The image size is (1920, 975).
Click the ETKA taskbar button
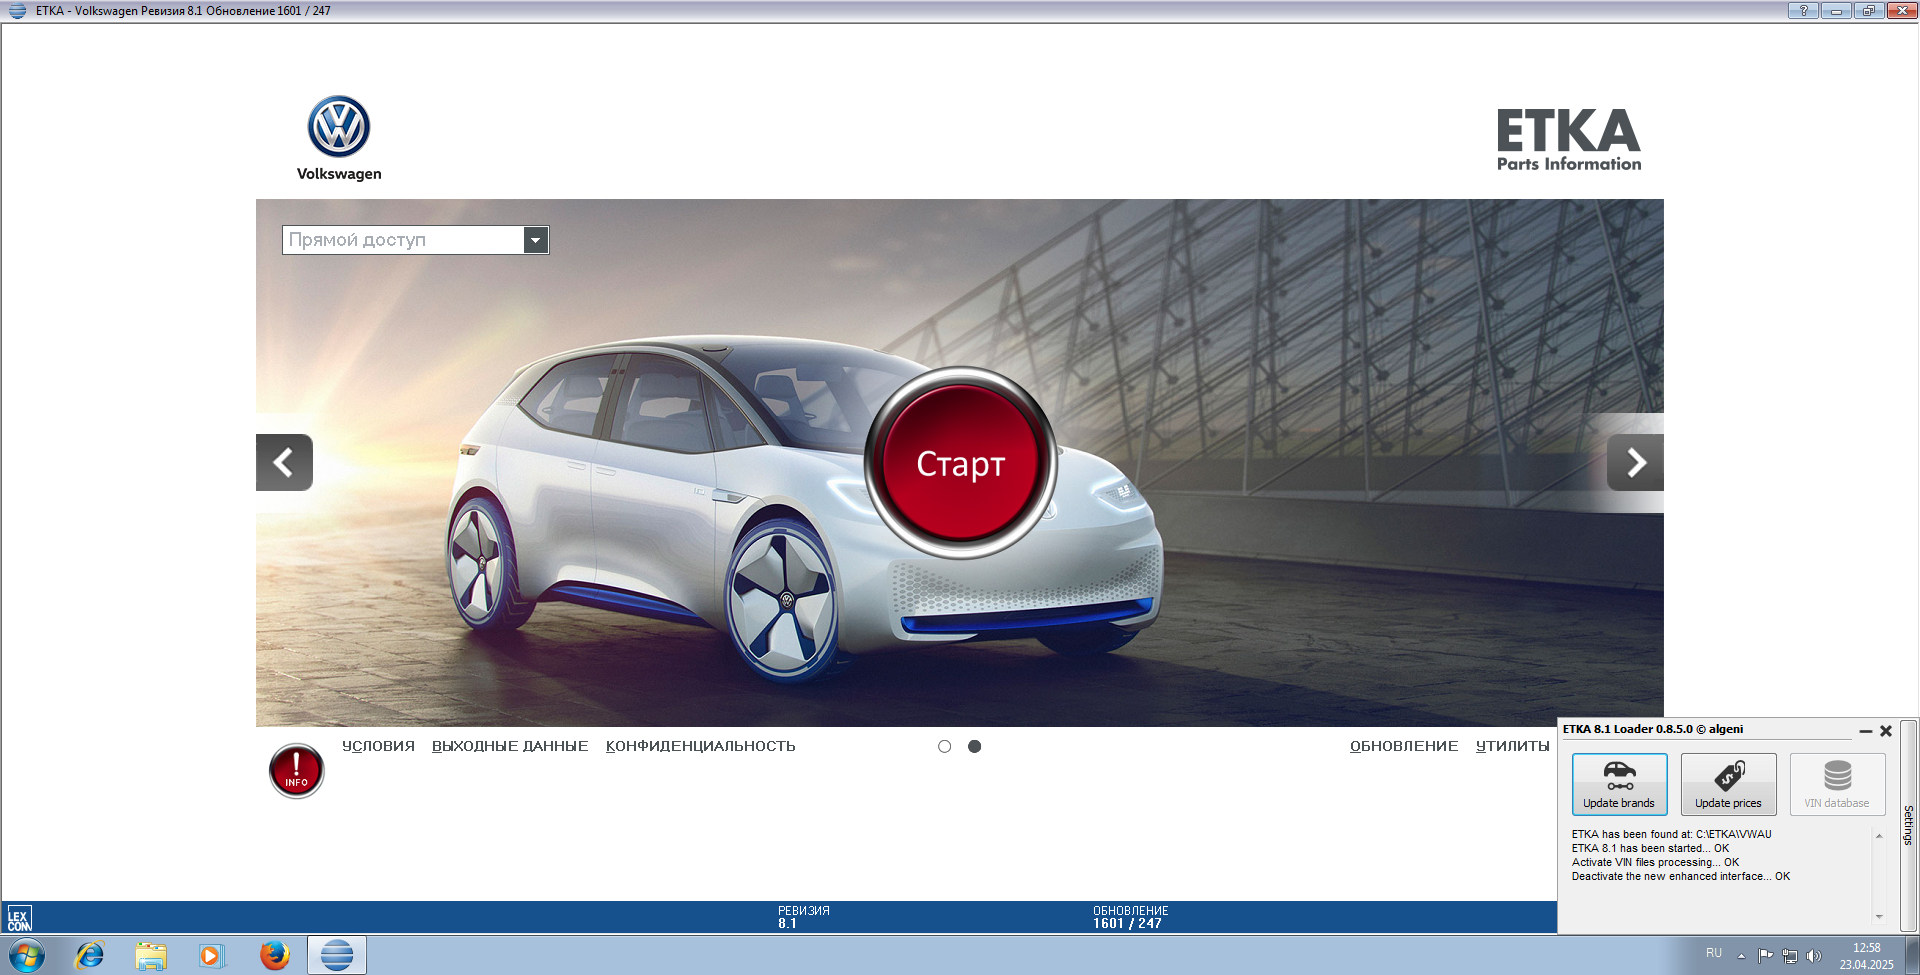click(x=337, y=955)
